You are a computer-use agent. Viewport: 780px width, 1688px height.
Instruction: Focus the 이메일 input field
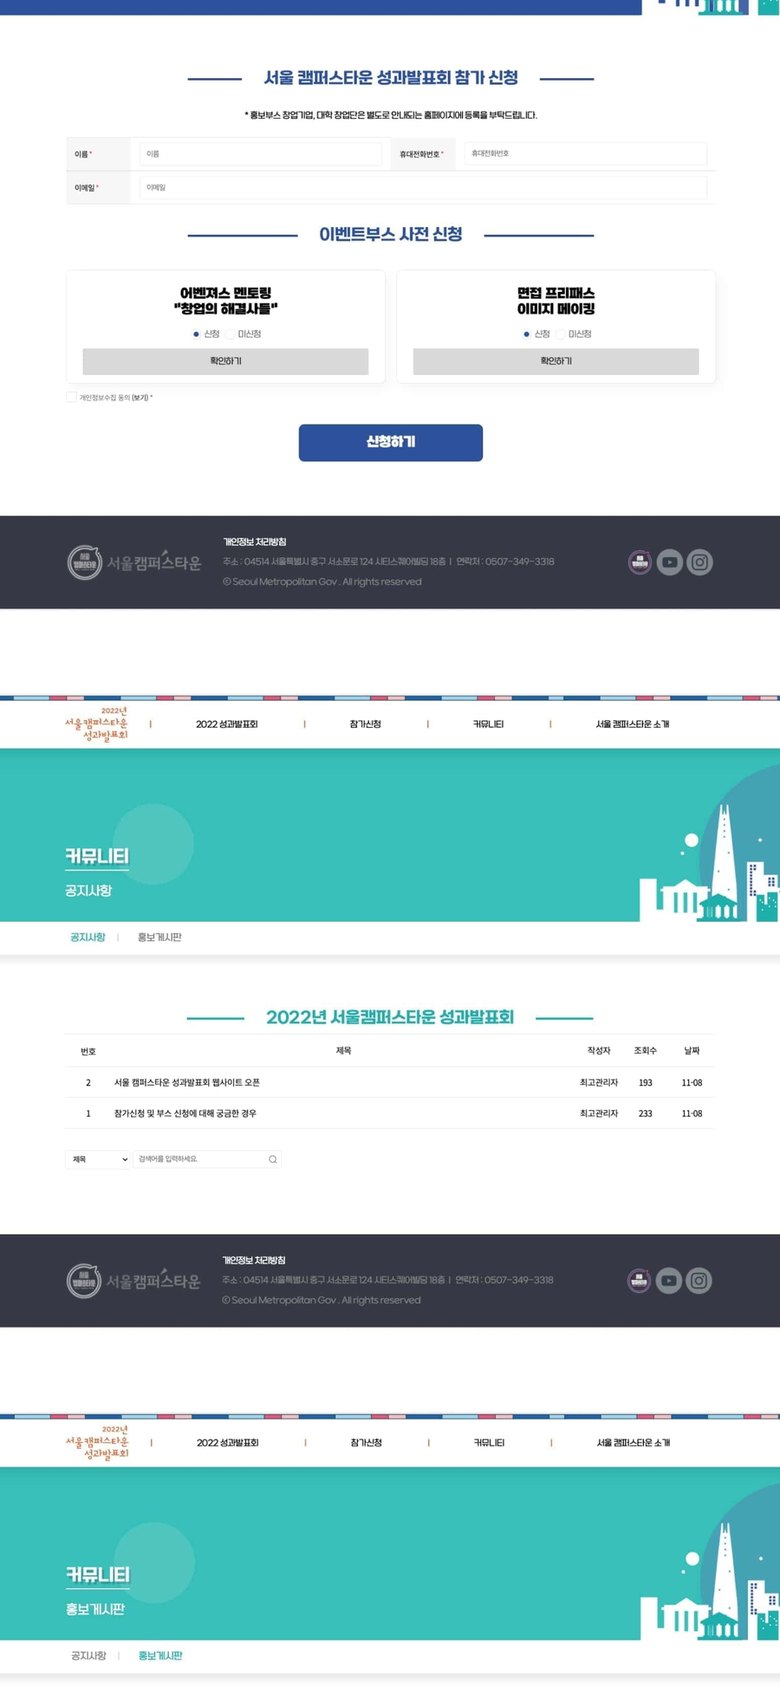pyautogui.click(x=423, y=187)
